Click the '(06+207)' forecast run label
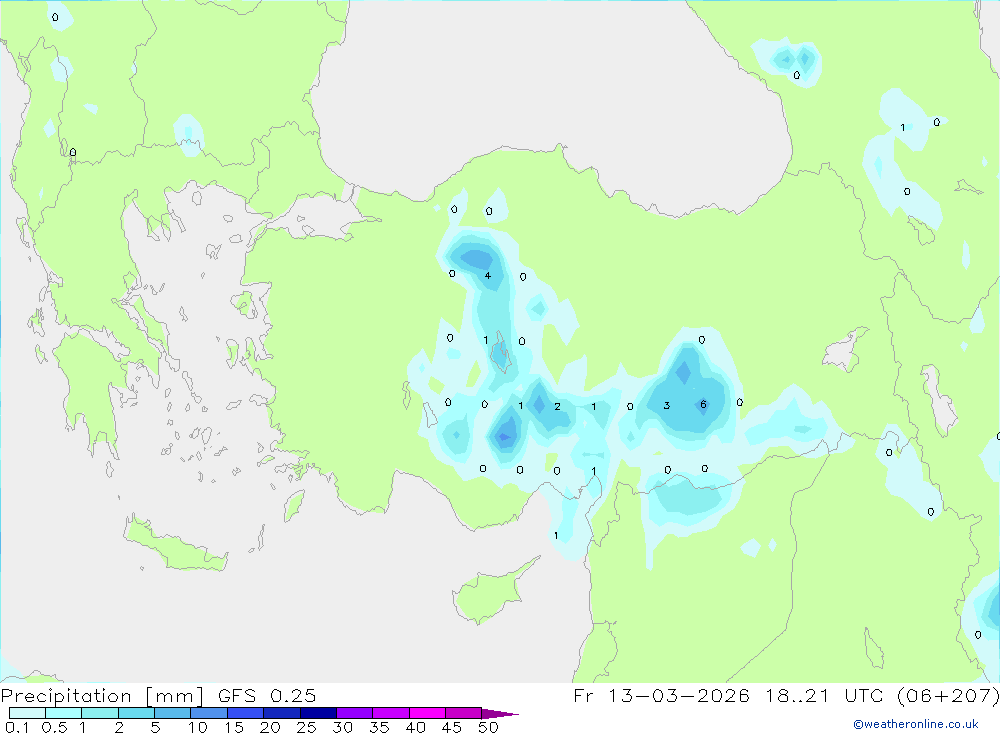 coord(948,695)
